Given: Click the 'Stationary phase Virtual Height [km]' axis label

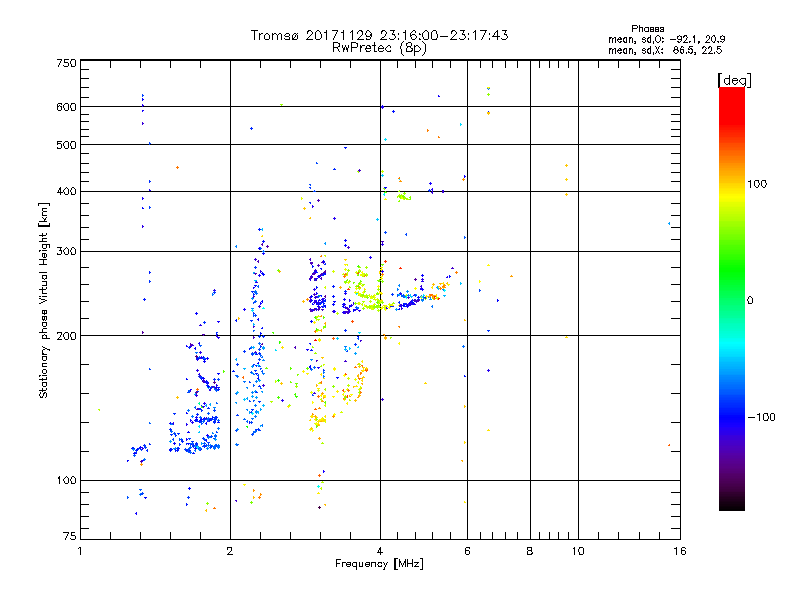Looking at the screenshot, I should tap(44, 301).
